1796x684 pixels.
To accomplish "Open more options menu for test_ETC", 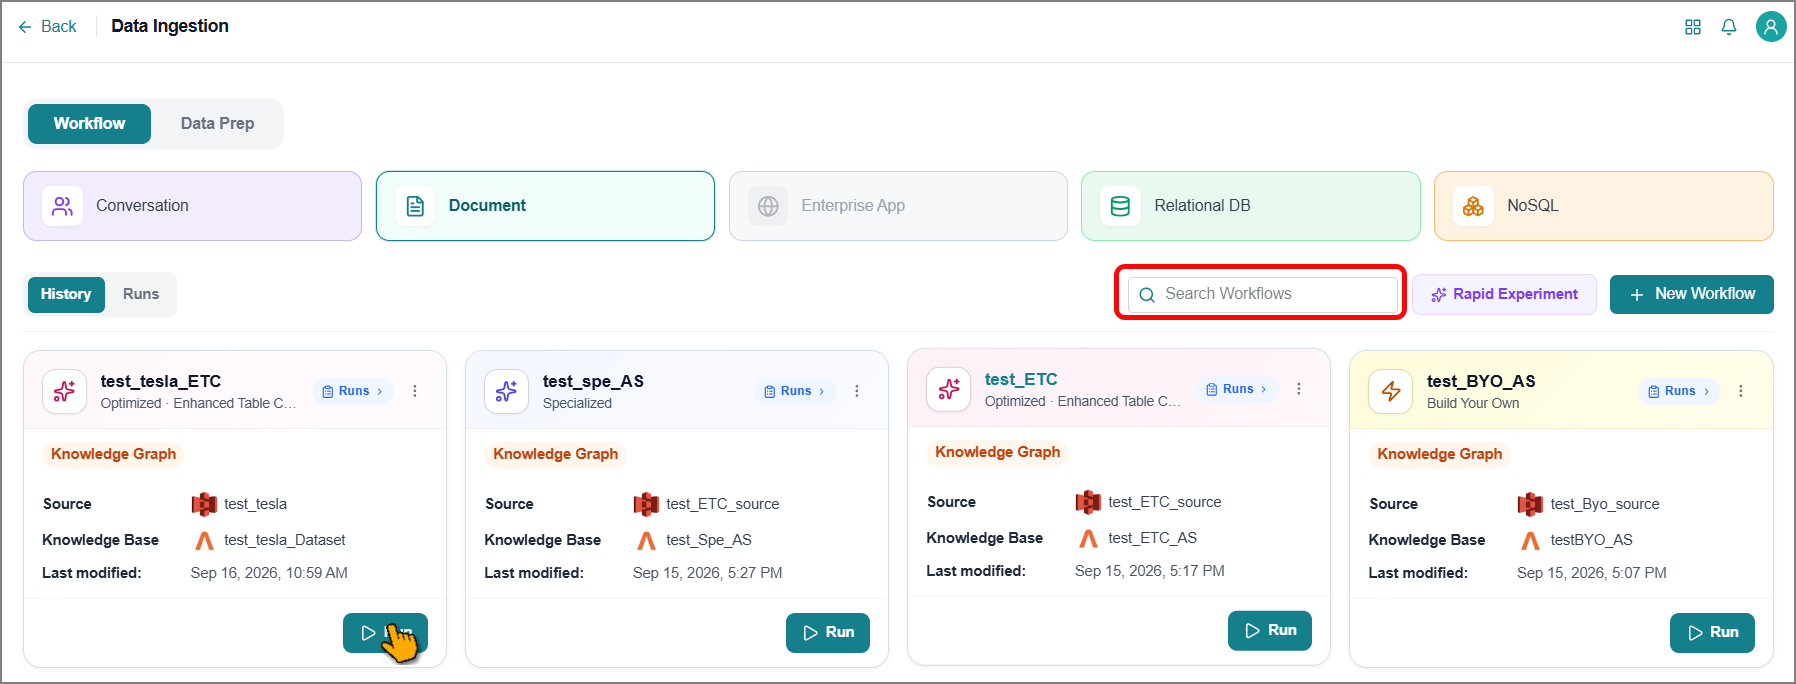I will point(1299,389).
